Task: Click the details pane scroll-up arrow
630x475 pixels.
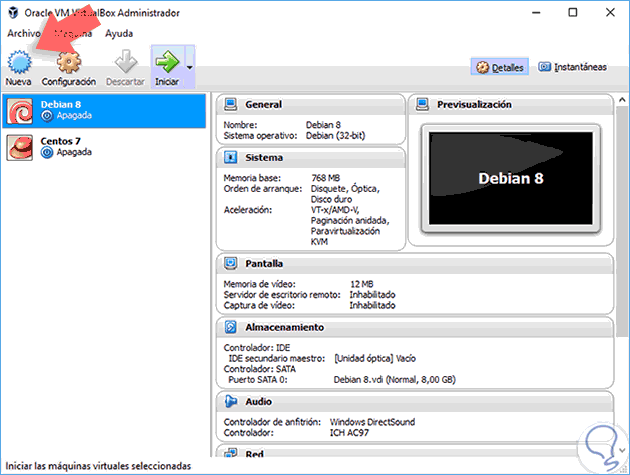Action: 622,99
